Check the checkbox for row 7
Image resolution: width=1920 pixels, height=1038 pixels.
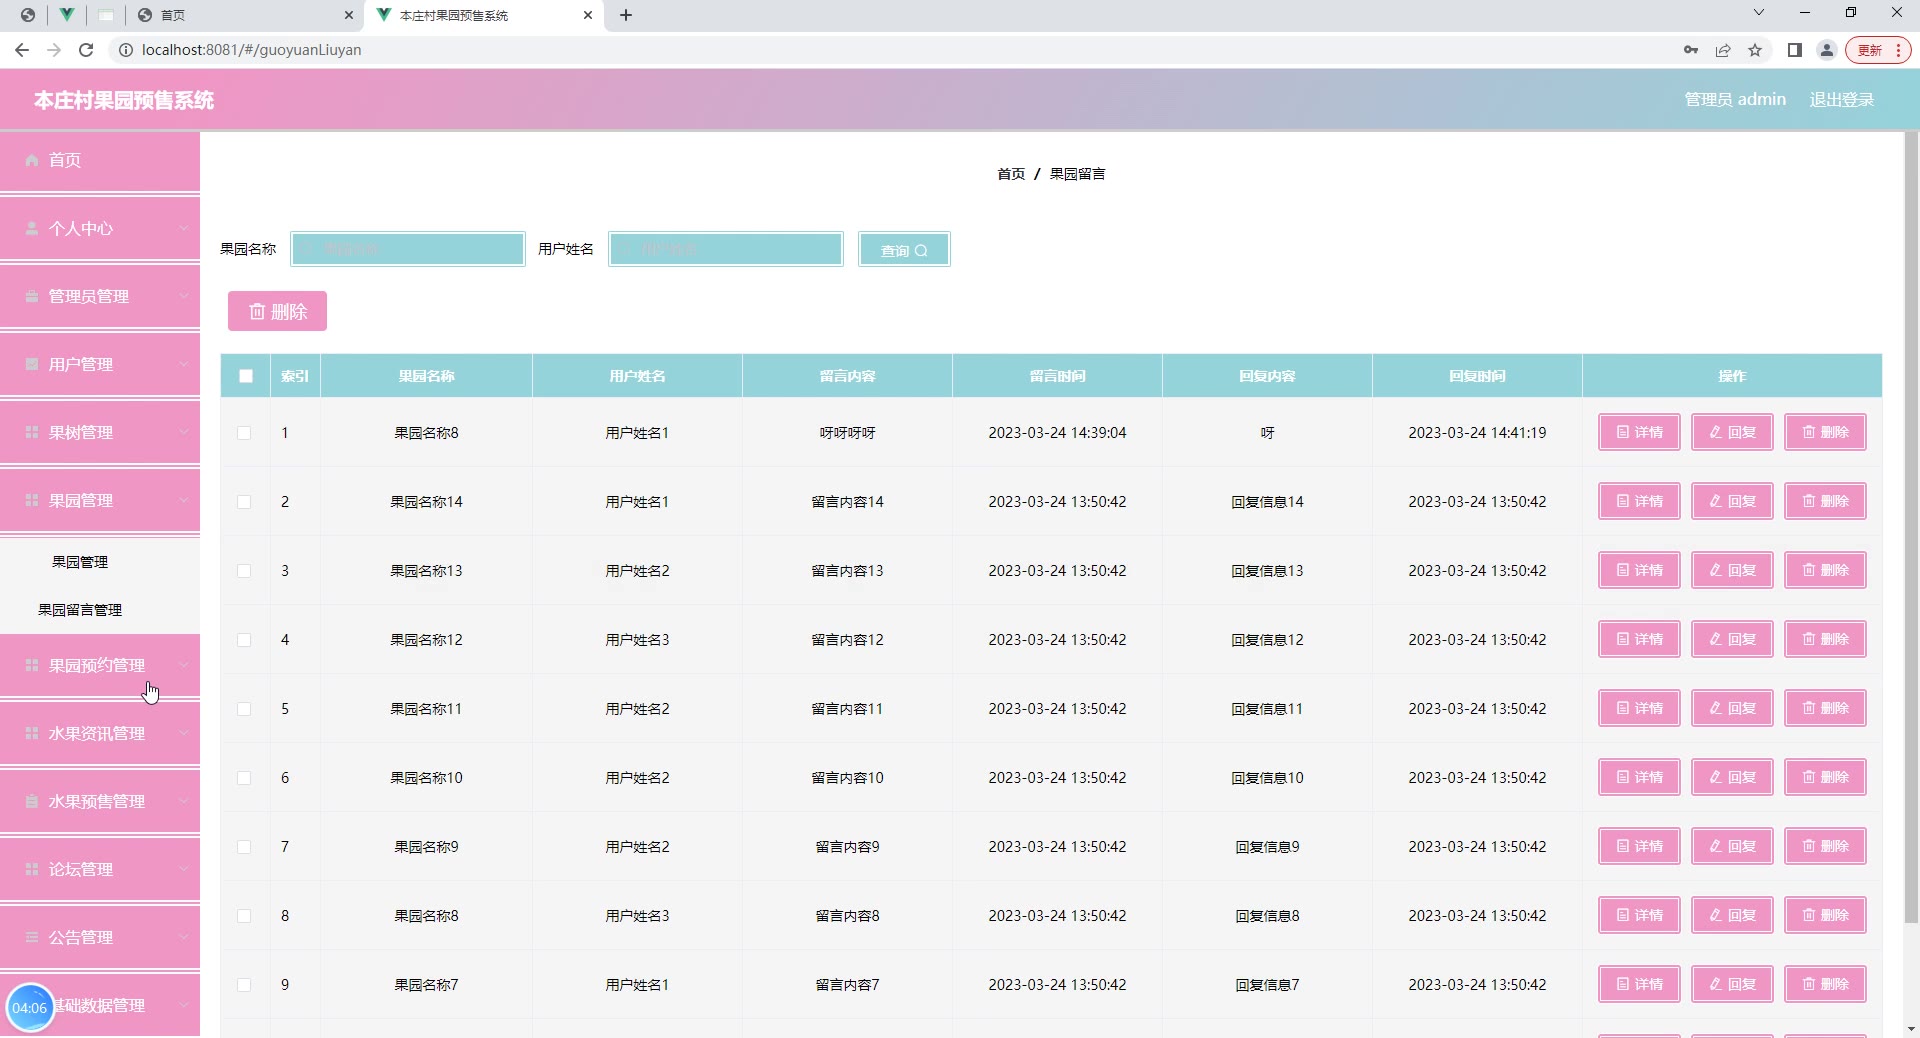pyautogui.click(x=244, y=847)
